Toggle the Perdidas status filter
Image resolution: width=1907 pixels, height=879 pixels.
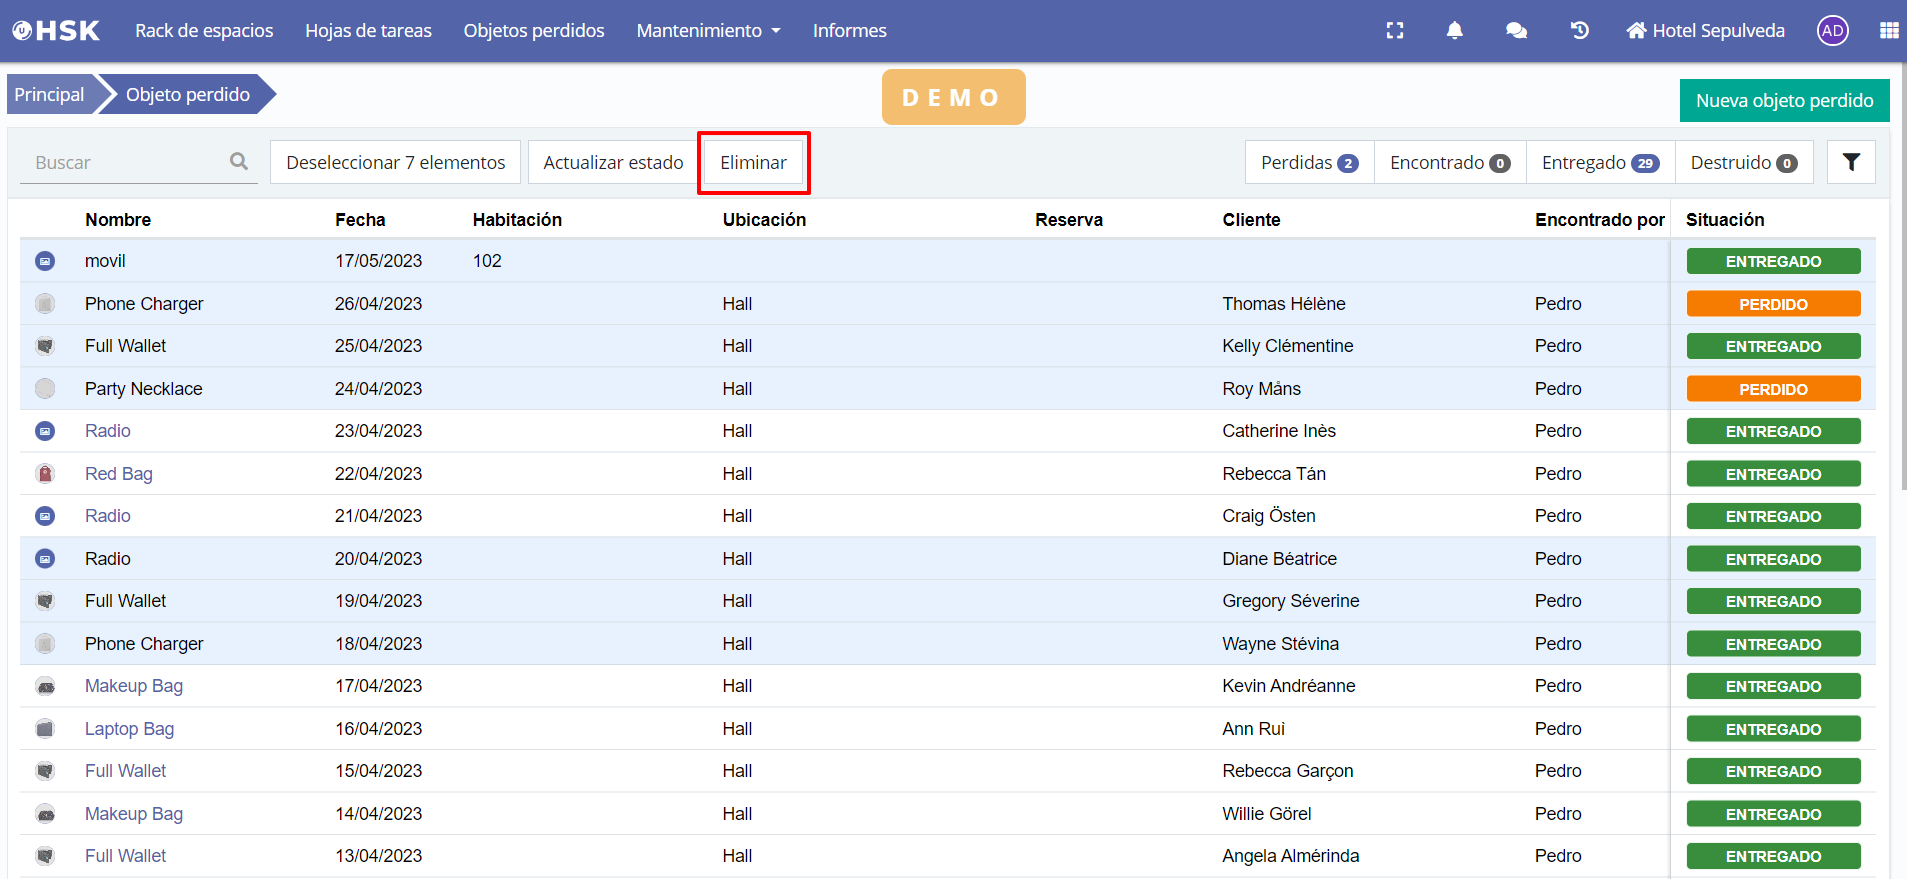[x=1309, y=162]
